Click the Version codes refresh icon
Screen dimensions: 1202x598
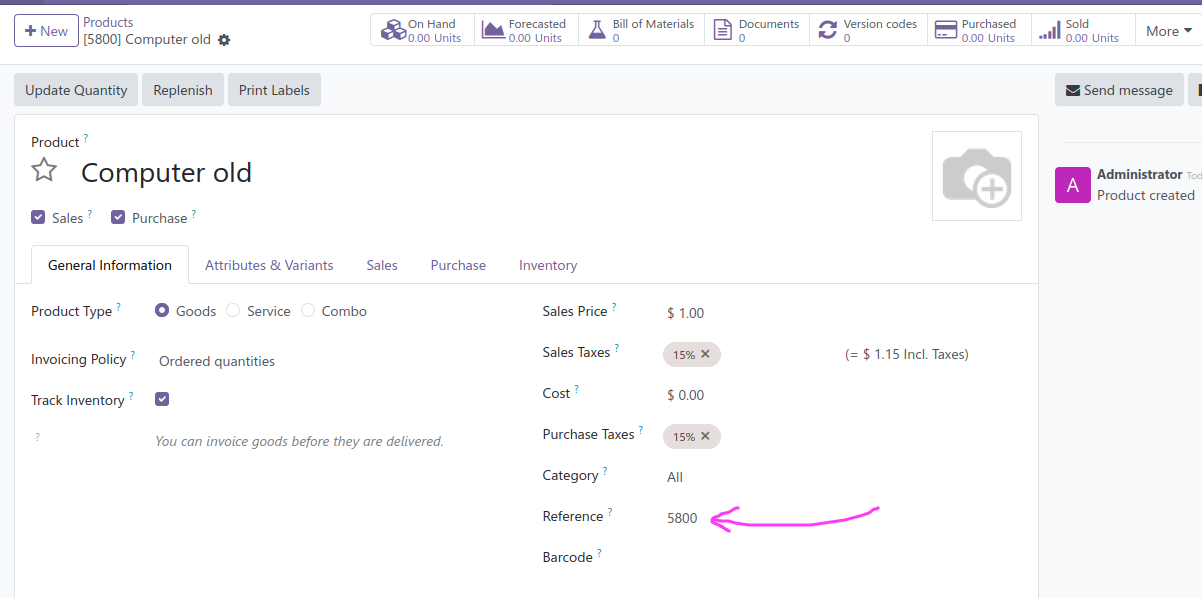point(827,30)
